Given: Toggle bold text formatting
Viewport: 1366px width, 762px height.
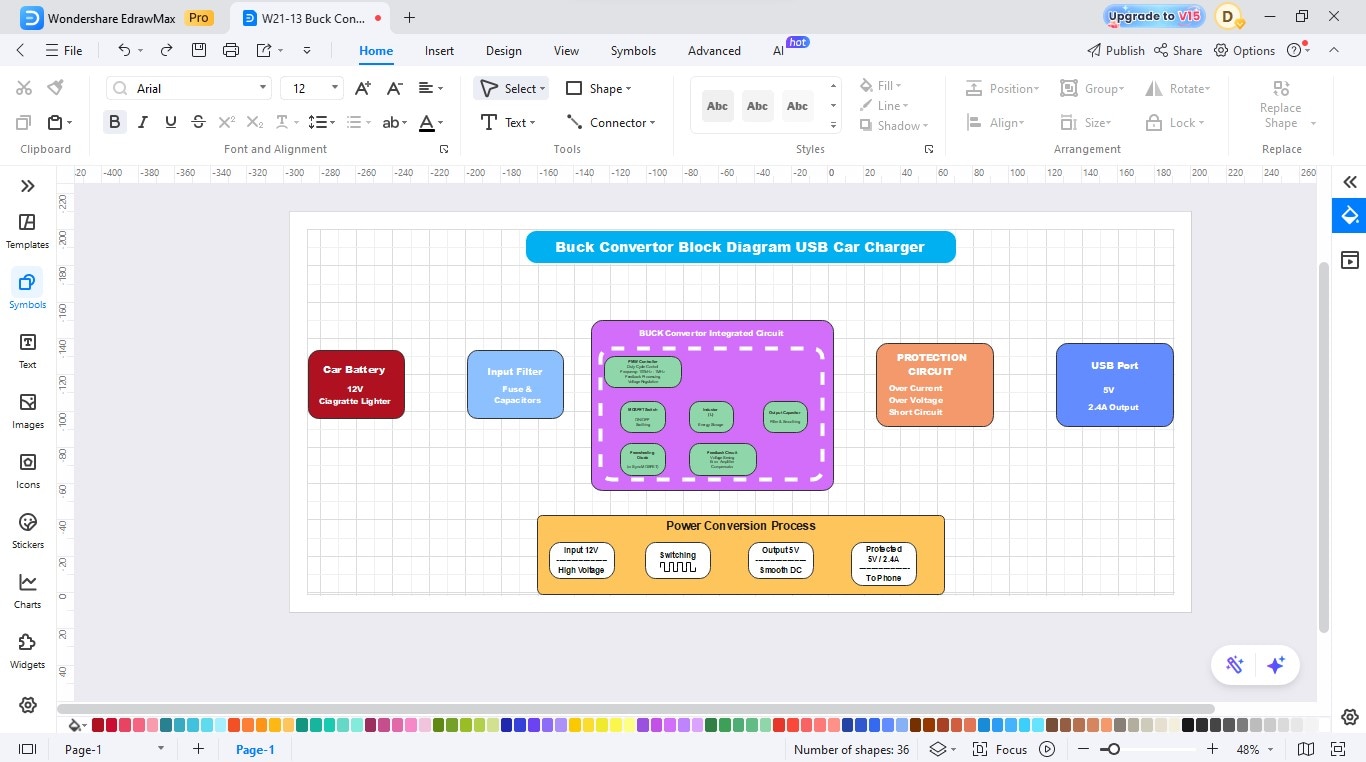Looking at the screenshot, I should pyautogui.click(x=115, y=122).
